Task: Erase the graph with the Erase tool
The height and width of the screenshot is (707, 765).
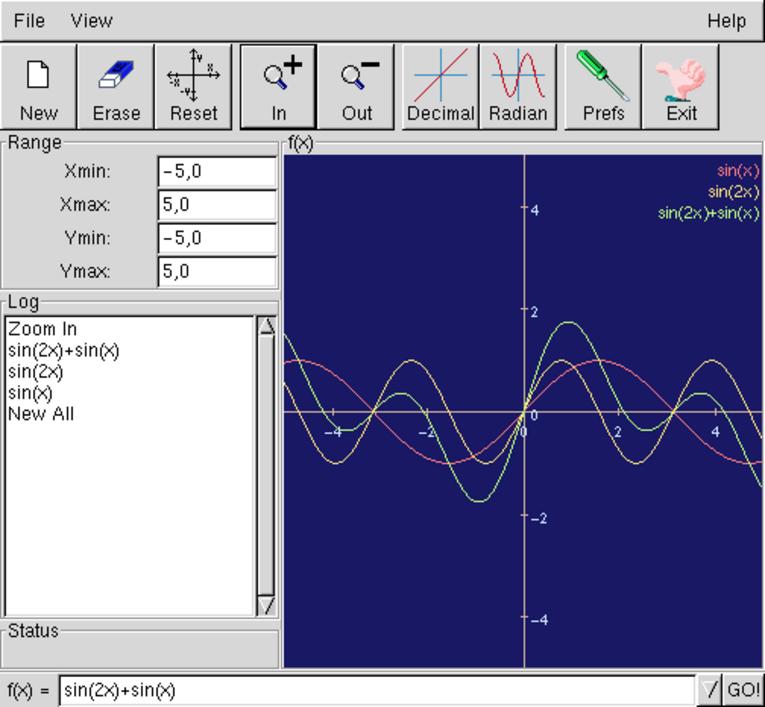Action: tap(116, 86)
